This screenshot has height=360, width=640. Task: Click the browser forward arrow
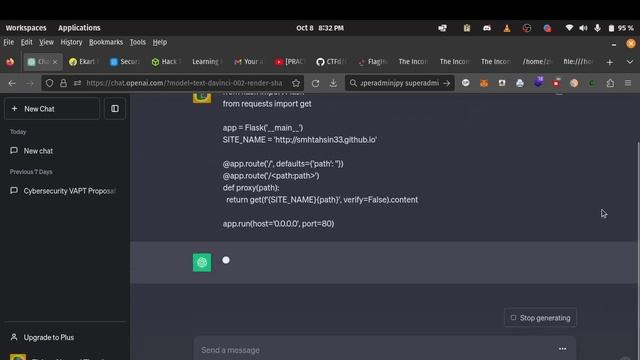coord(30,83)
